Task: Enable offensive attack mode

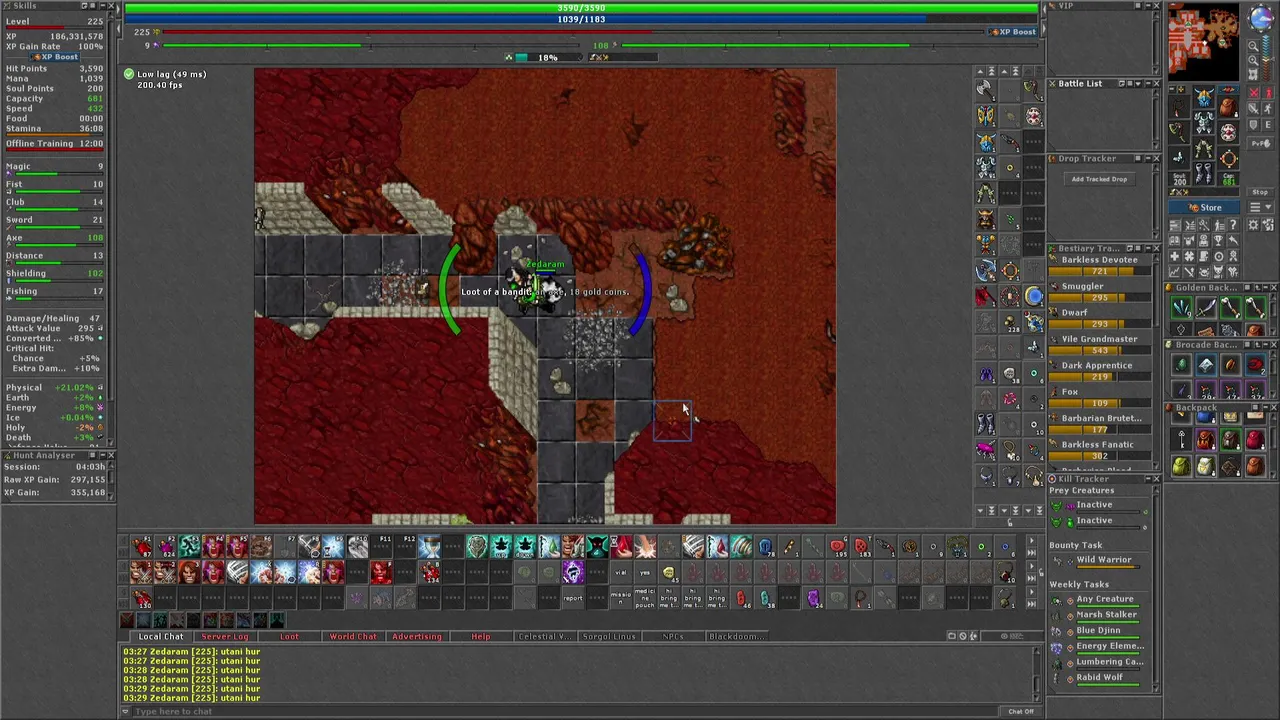Action: click(x=1254, y=92)
